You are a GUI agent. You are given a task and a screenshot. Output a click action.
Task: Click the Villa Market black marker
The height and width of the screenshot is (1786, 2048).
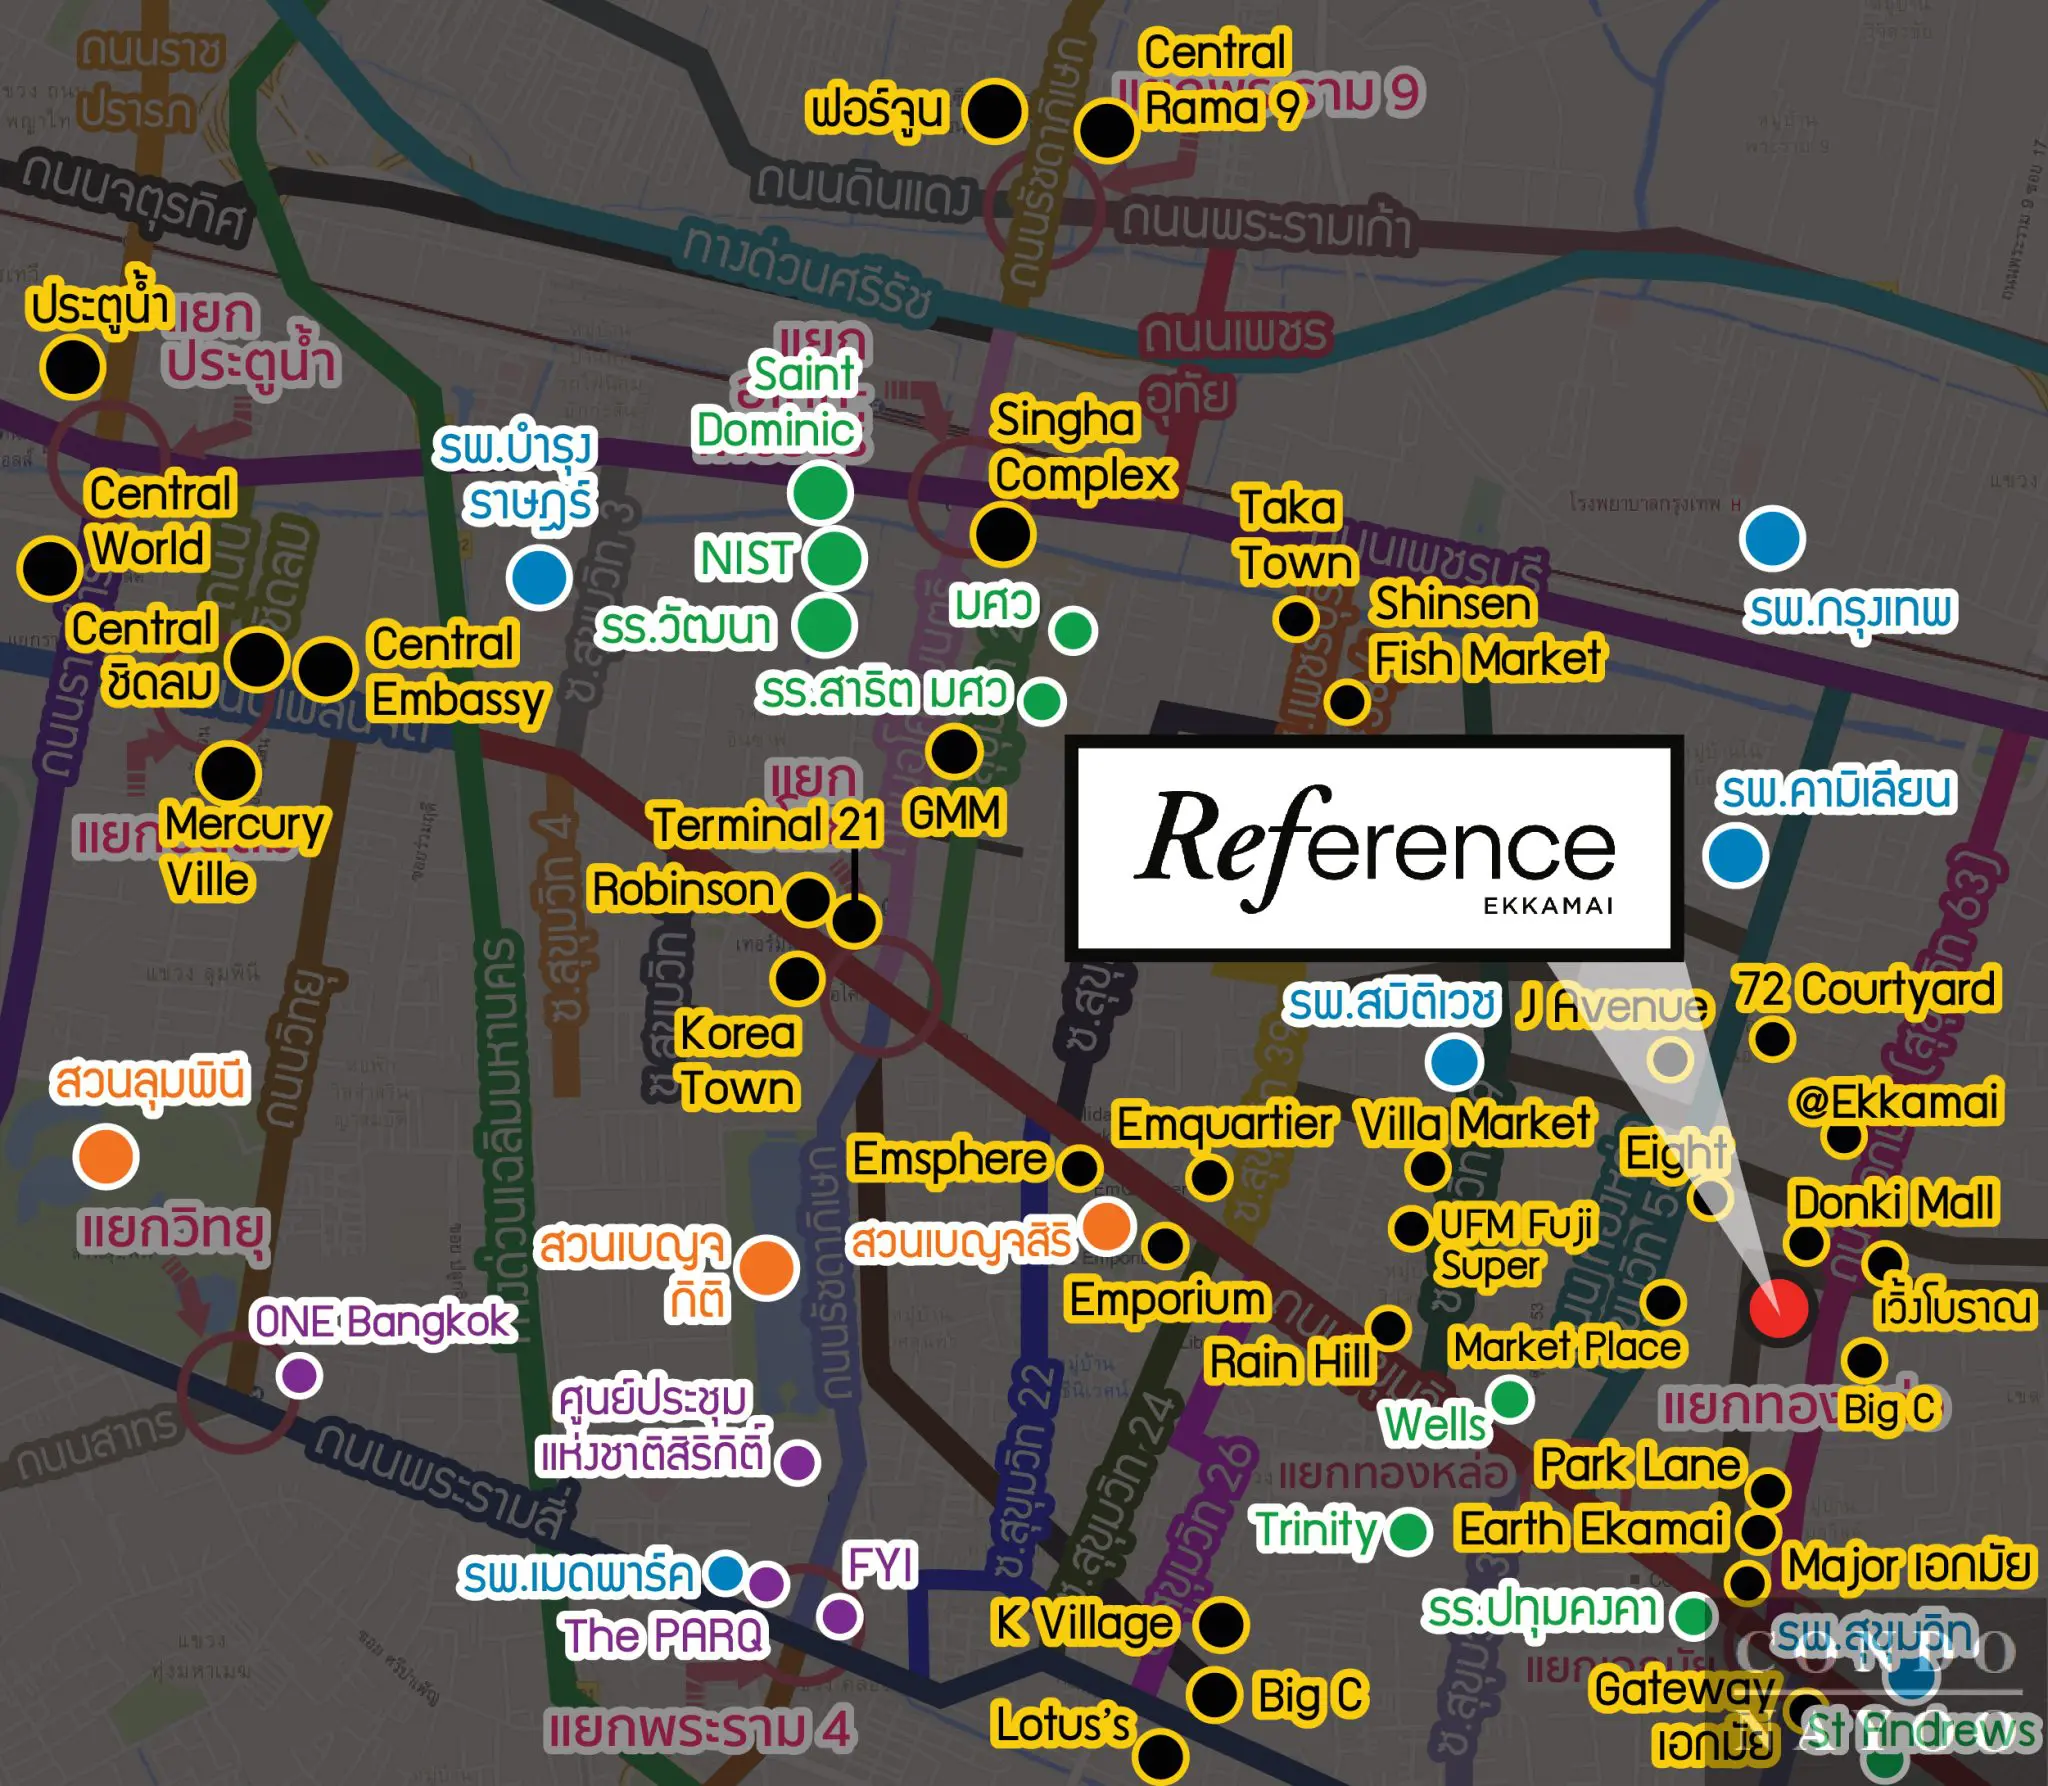click(1427, 1167)
